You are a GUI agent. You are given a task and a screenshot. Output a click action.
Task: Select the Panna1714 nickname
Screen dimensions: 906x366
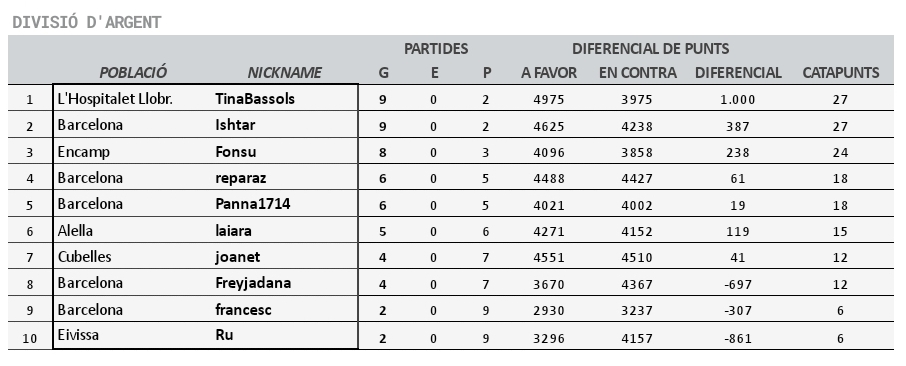coord(253,204)
